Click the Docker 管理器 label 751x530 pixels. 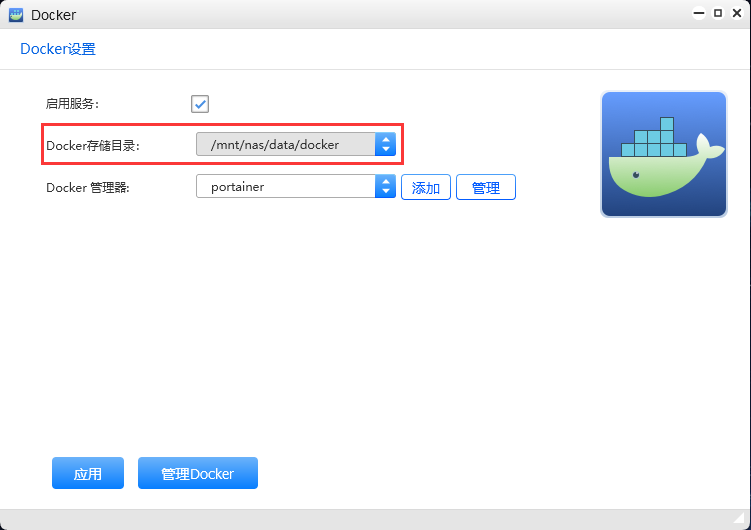pyautogui.click(x=88, y=188)
